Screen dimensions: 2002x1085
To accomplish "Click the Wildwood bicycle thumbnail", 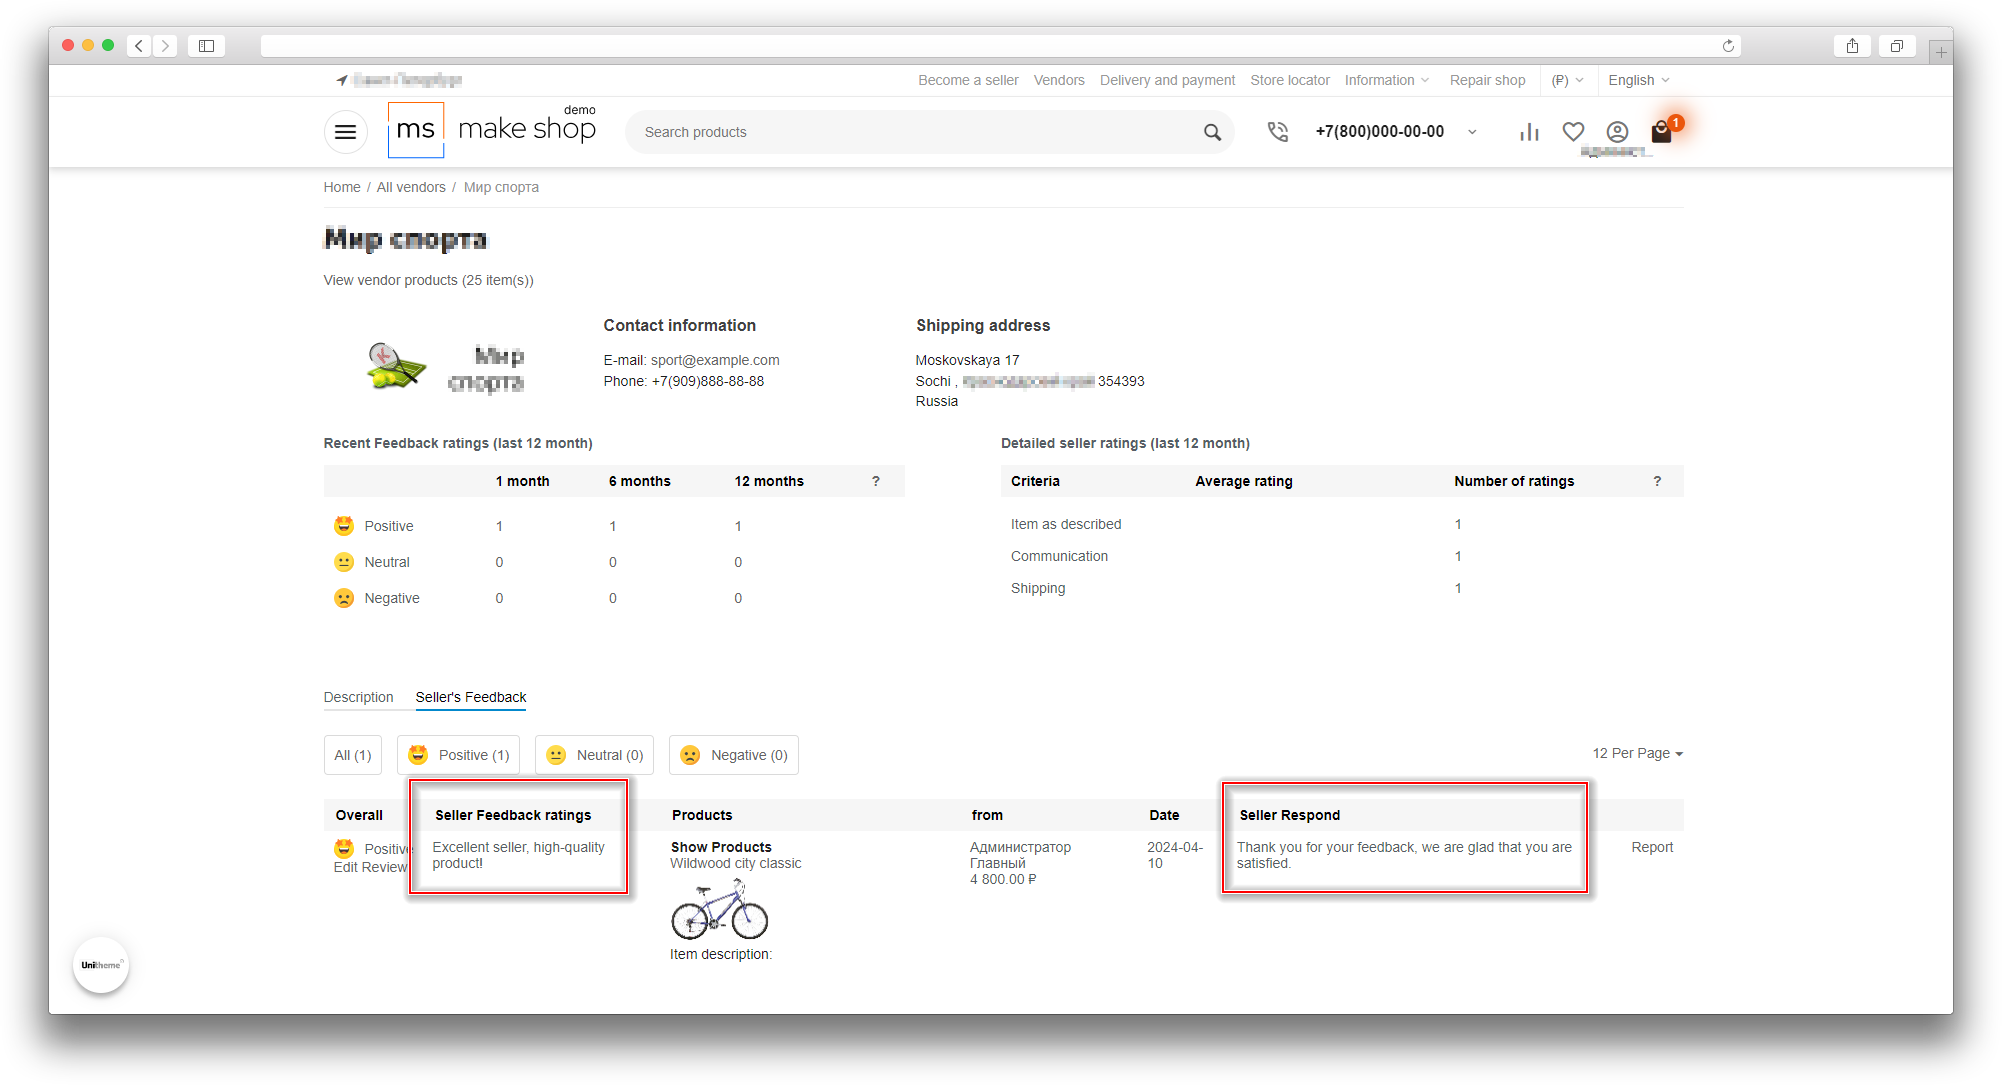I will pyautogui.click(x=719, y=909).
